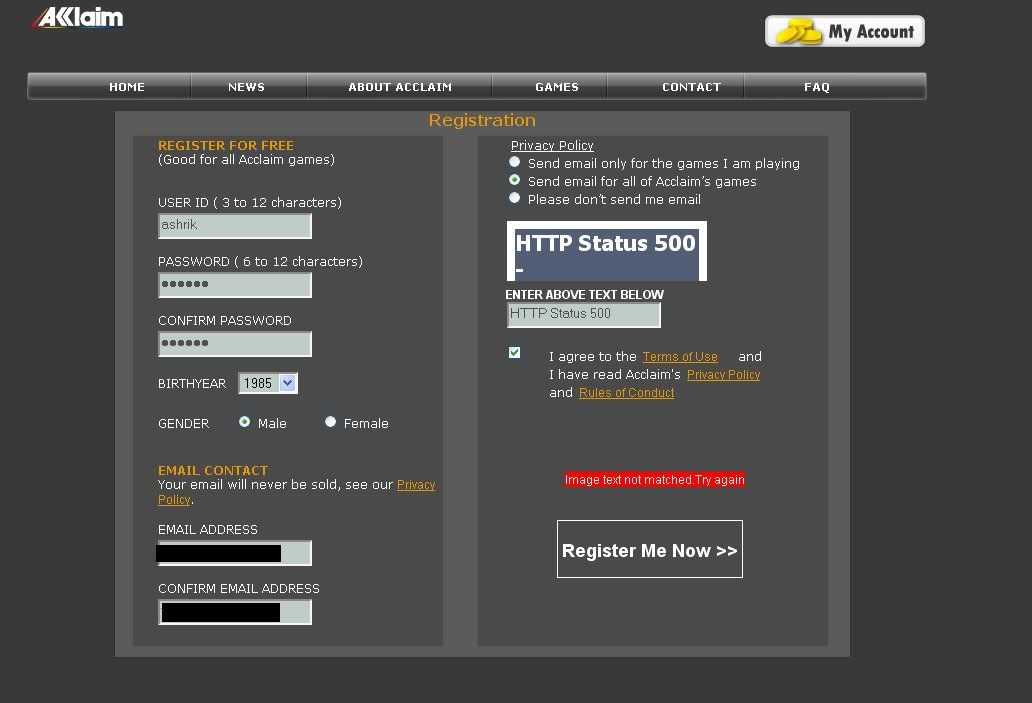This screenshot has width=1032, height=703.
Task: Open the Terms of Use link
Action: pyautogui.click(x=680, y=357)
